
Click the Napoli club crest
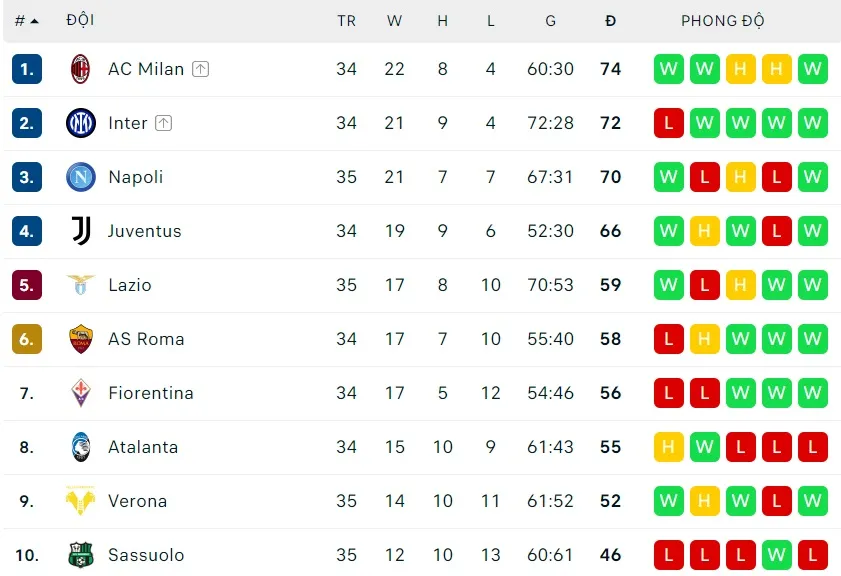click(82, 177)
